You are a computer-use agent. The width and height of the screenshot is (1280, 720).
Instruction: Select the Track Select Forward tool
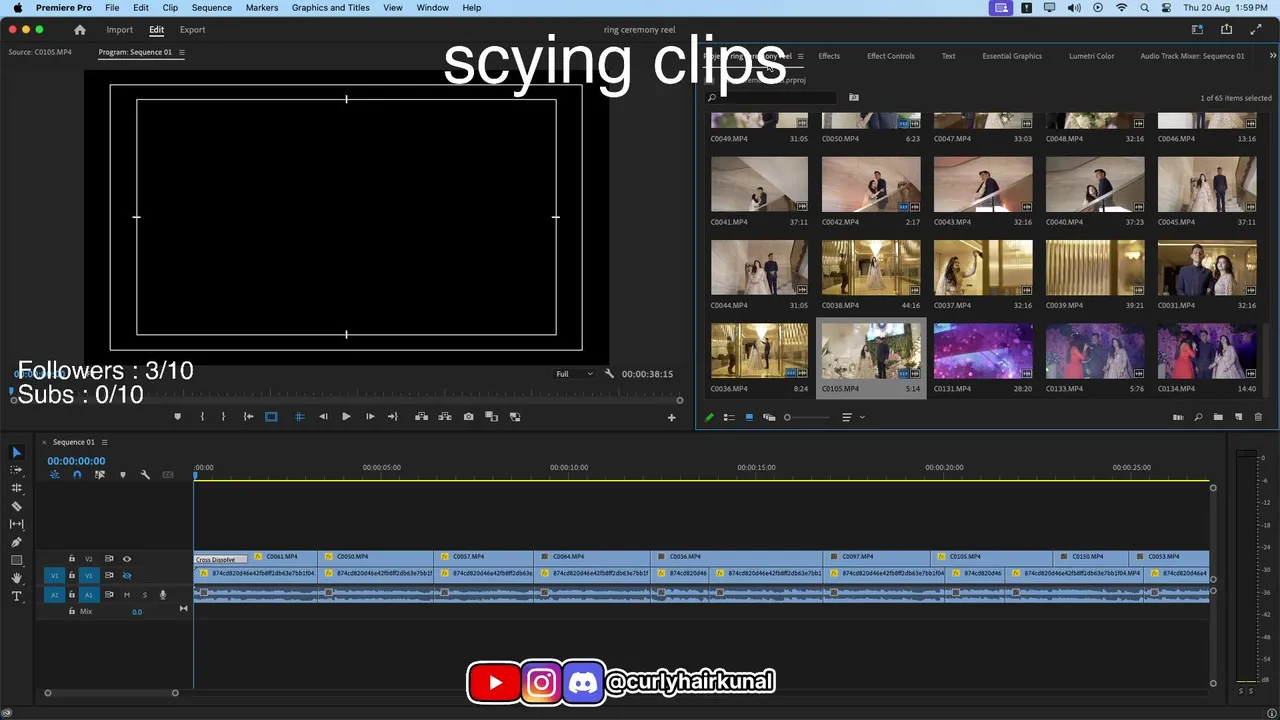pos(16,470)
